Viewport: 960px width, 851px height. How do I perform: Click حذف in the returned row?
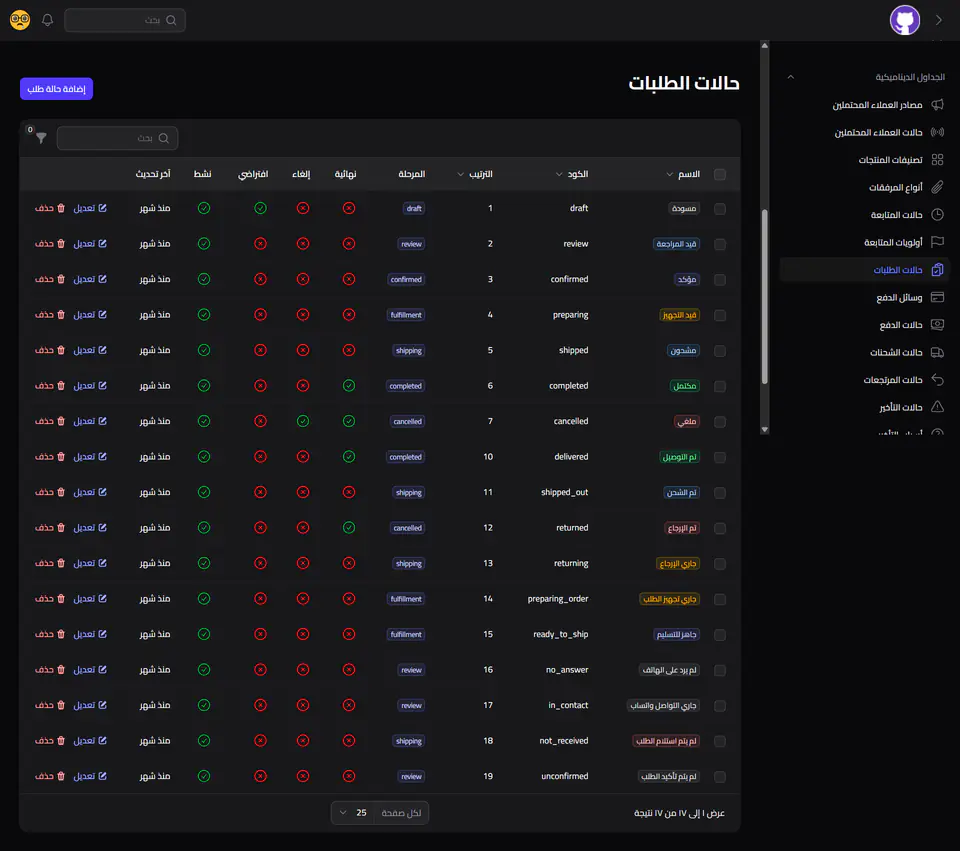(x=50, y=528)
